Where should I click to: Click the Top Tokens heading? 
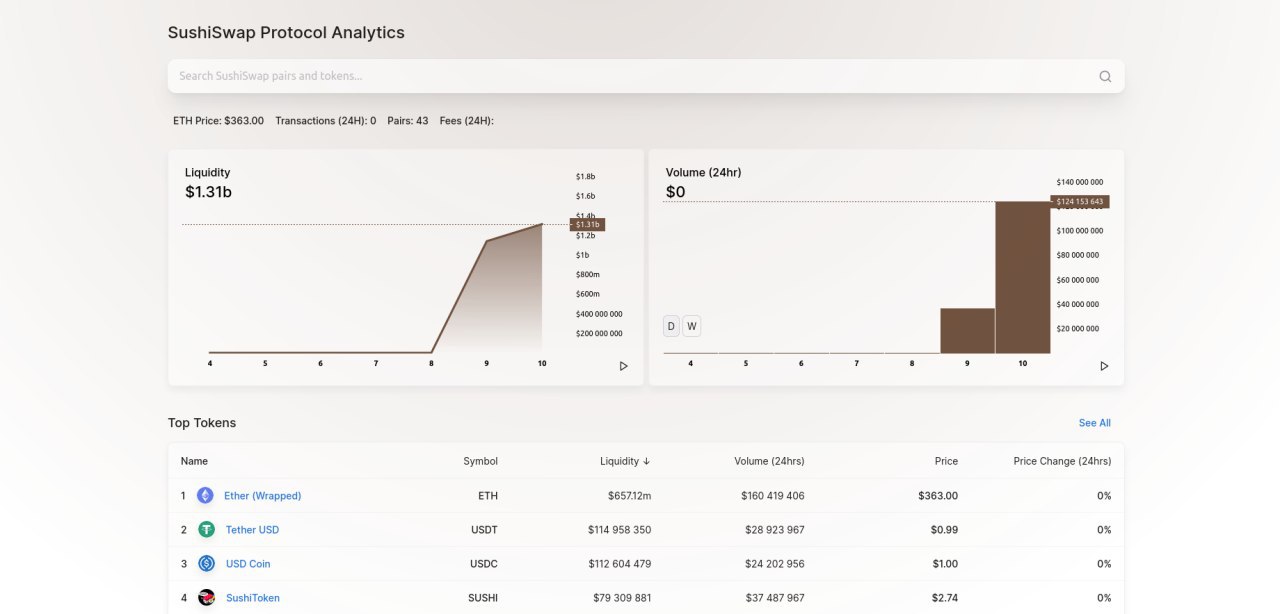coord(202,423)
